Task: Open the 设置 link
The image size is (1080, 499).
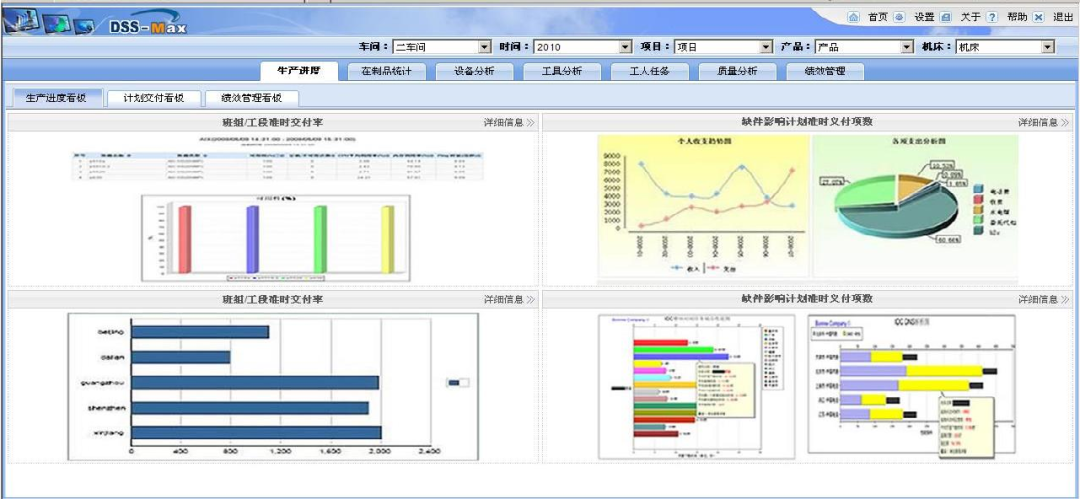Action: 924,17
